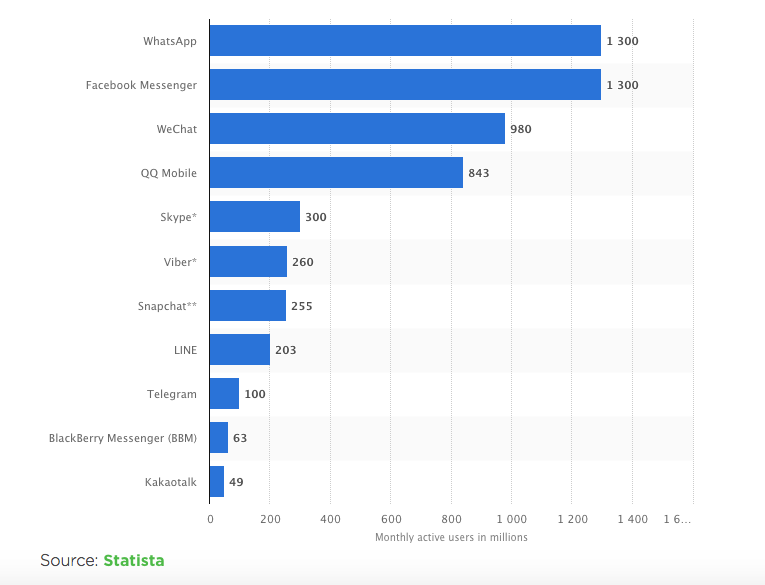Click the Snapchat** axis label
This screenshot has width=765, height=585.
coord(167,306)
